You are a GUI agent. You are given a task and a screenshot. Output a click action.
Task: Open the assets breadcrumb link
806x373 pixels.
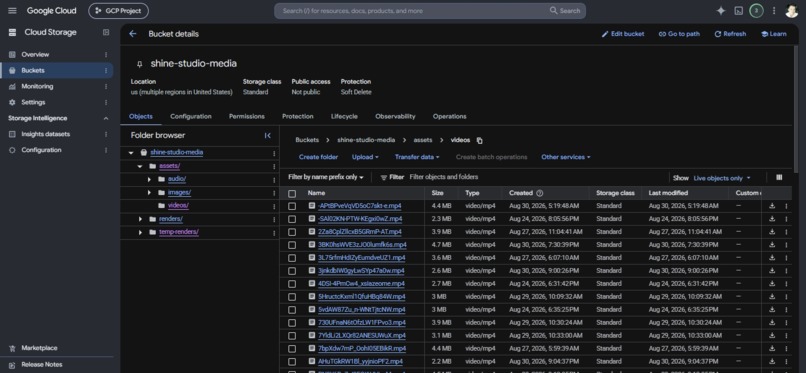coord(423,140)
